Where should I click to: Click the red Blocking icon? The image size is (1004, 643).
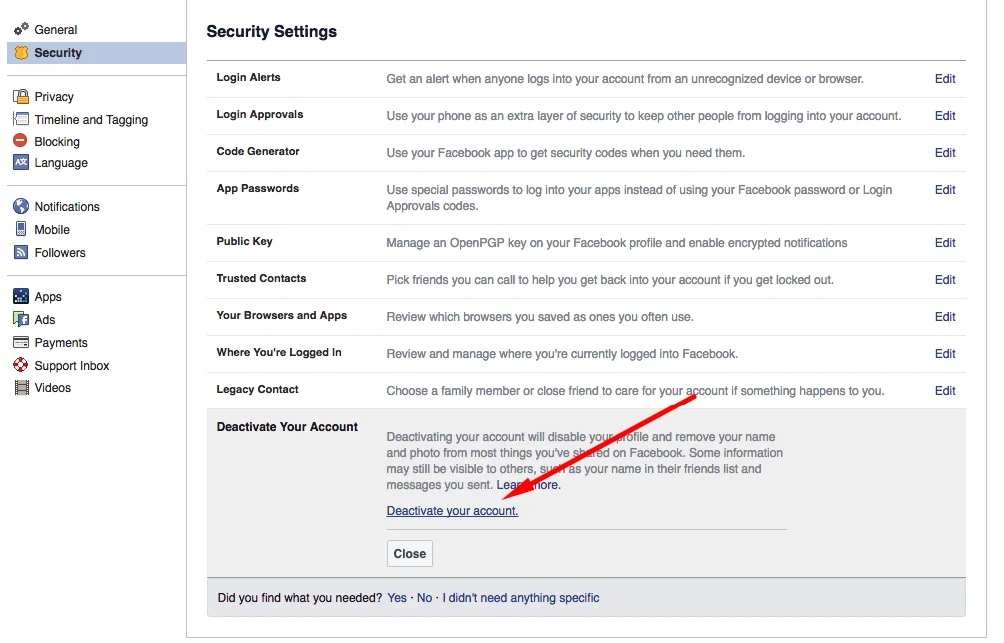pos(21,142)
